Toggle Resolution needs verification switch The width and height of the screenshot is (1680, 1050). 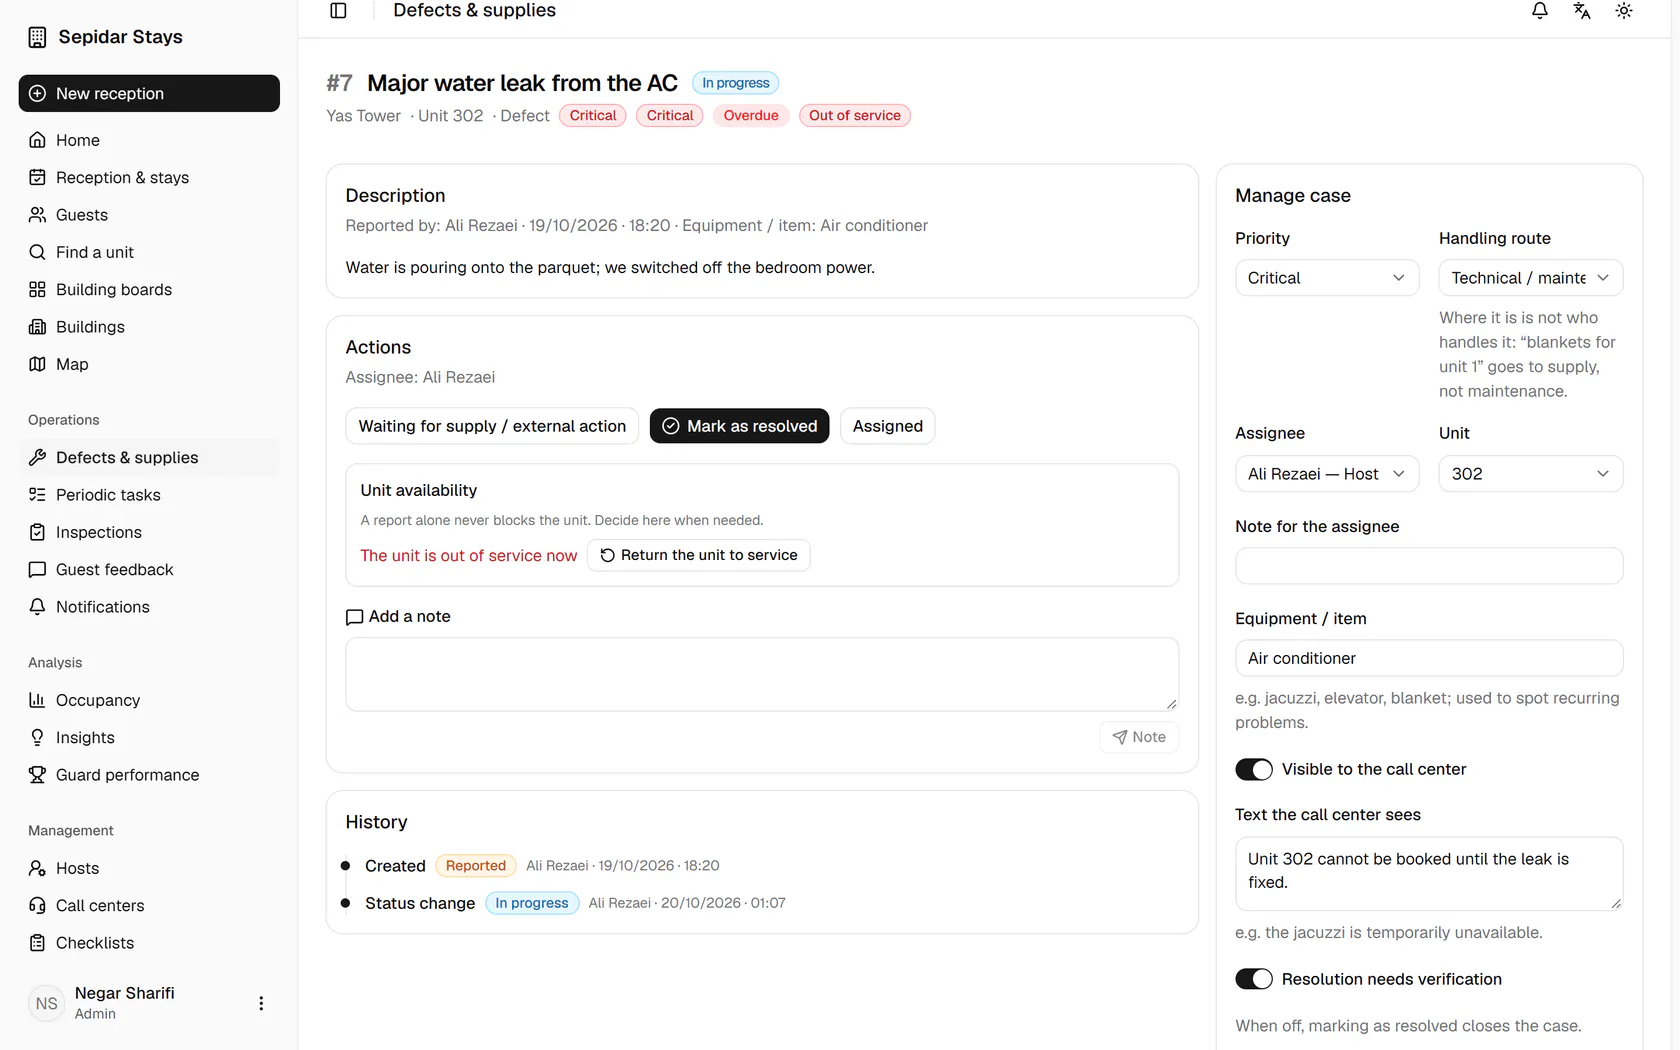[x=1254, y=979]
